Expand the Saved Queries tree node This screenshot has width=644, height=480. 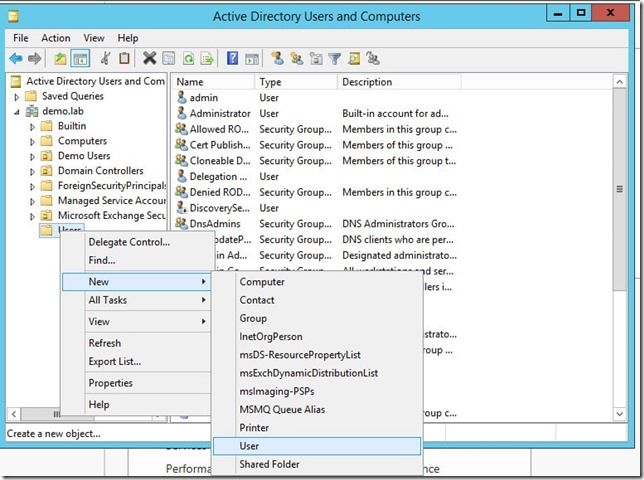[16, 97]
